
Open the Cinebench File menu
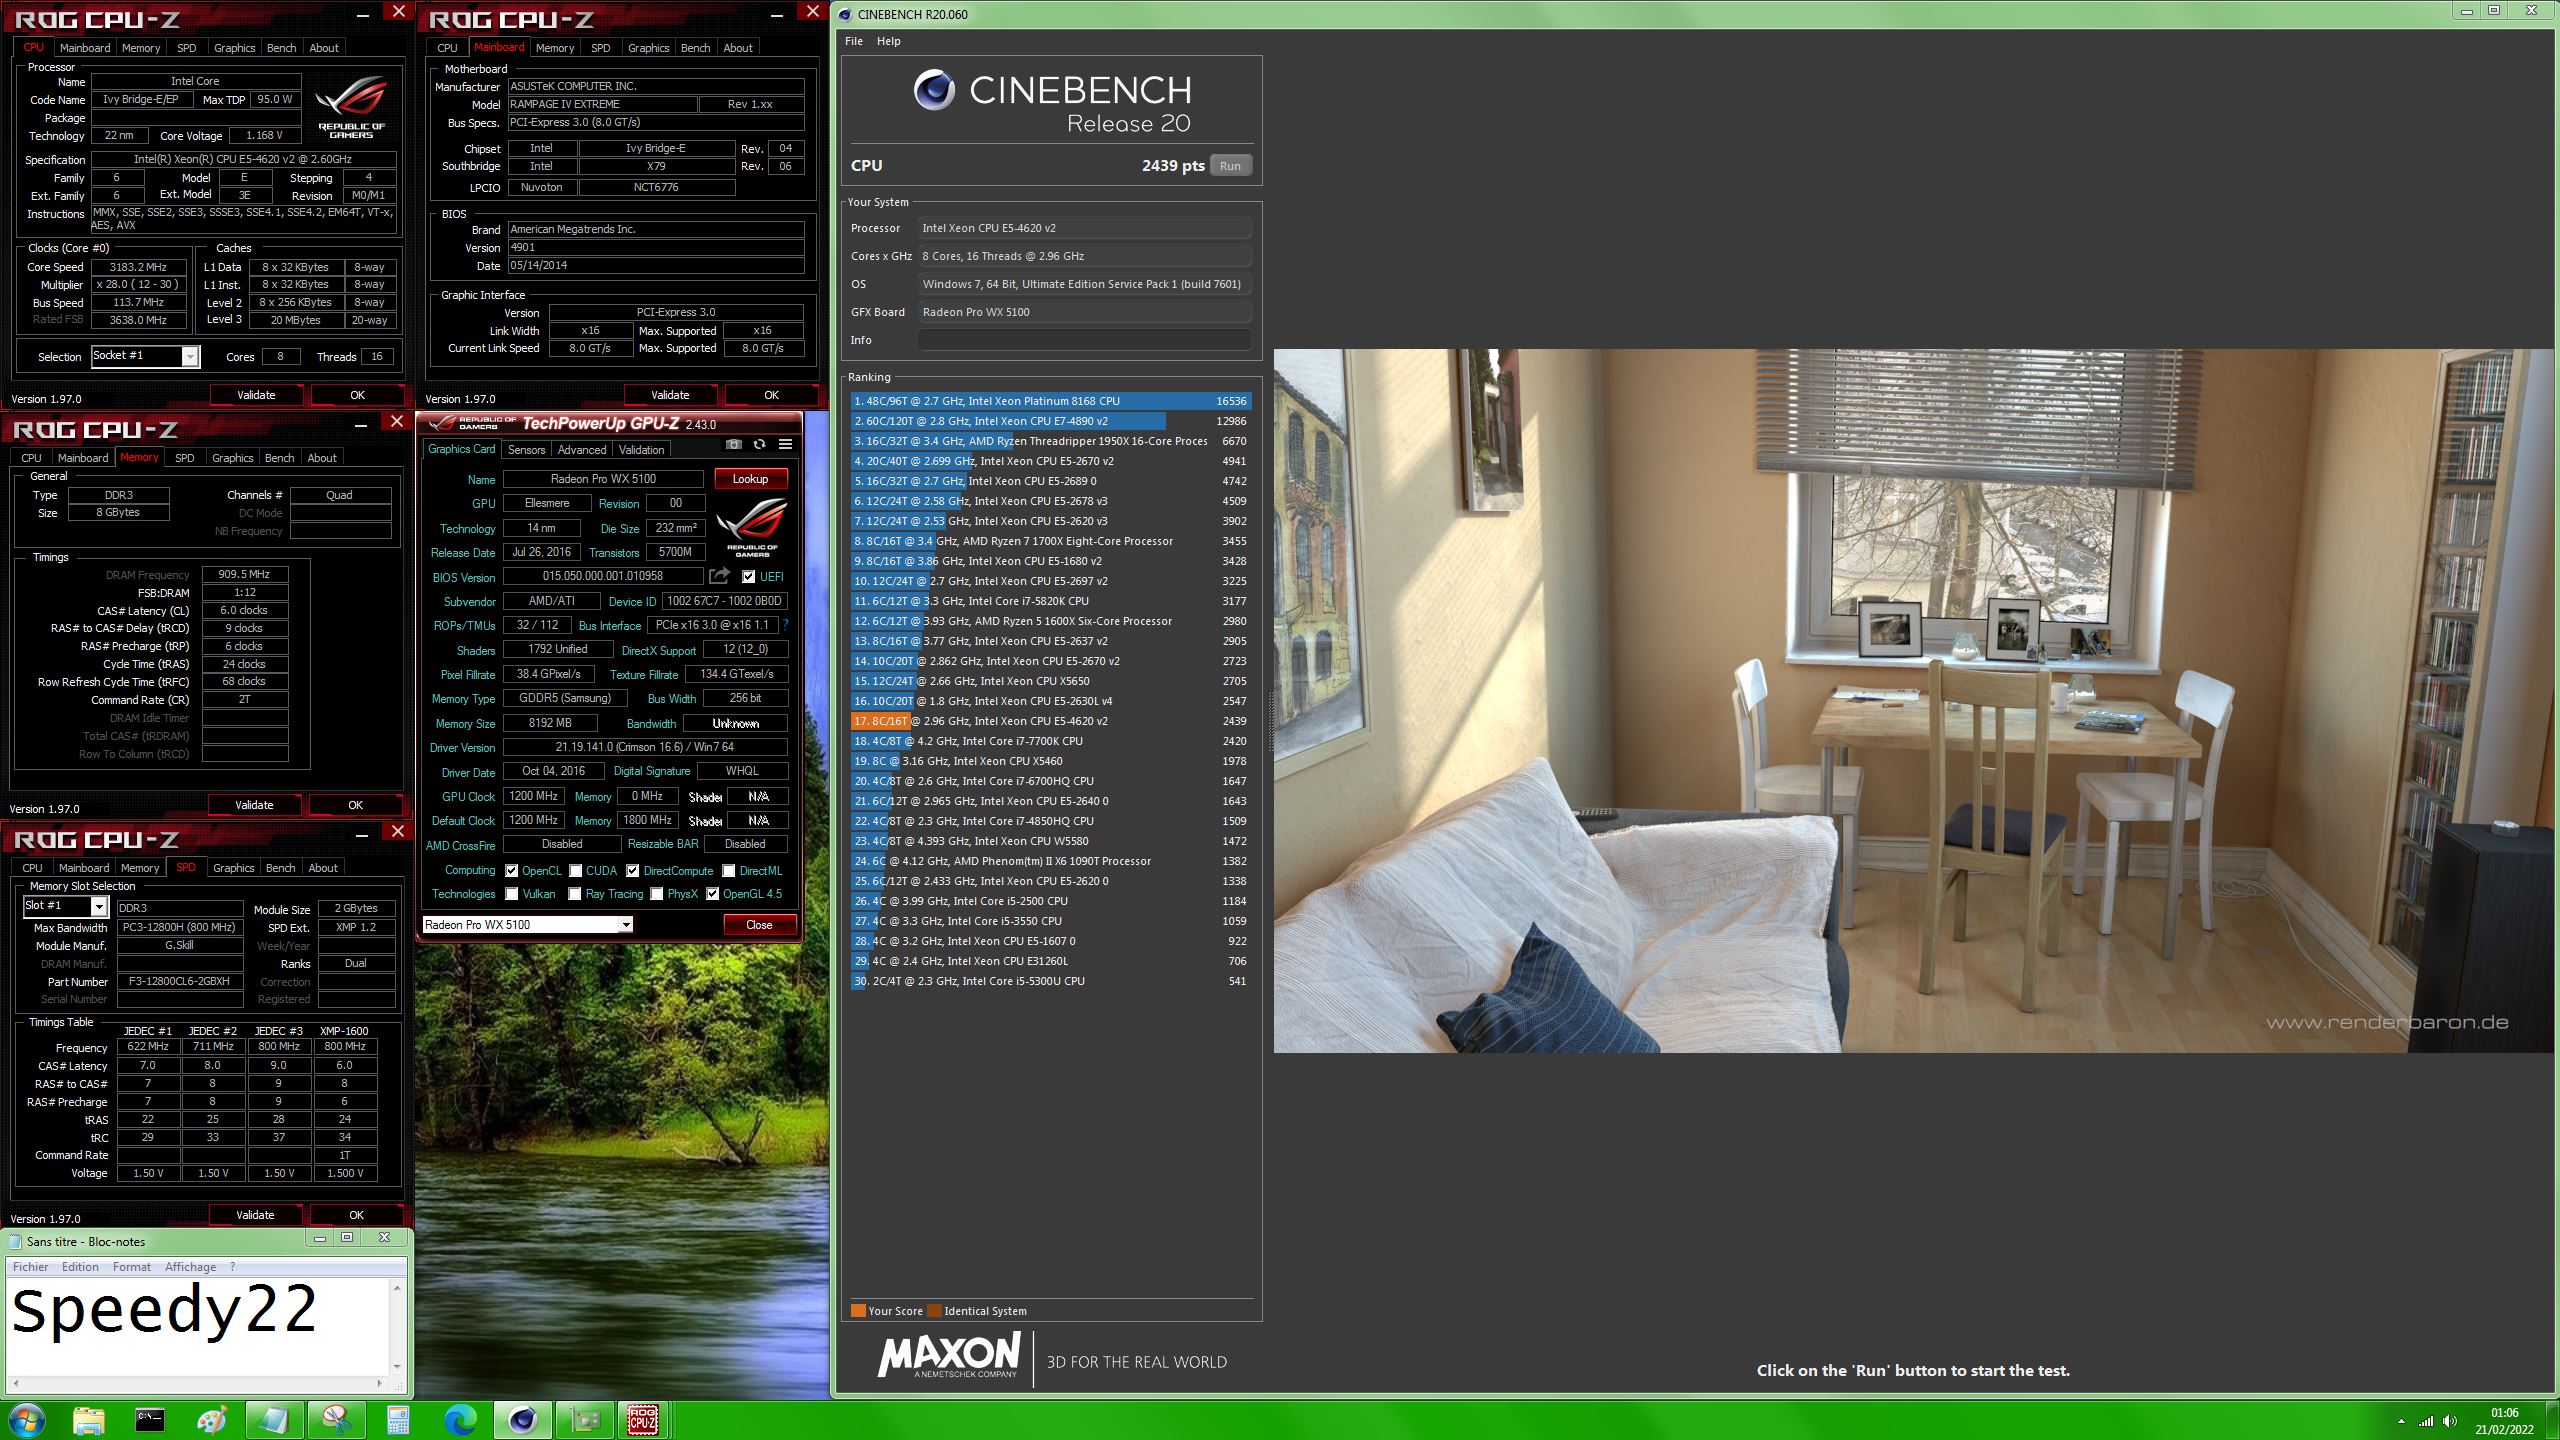click(x=853, y=41)
